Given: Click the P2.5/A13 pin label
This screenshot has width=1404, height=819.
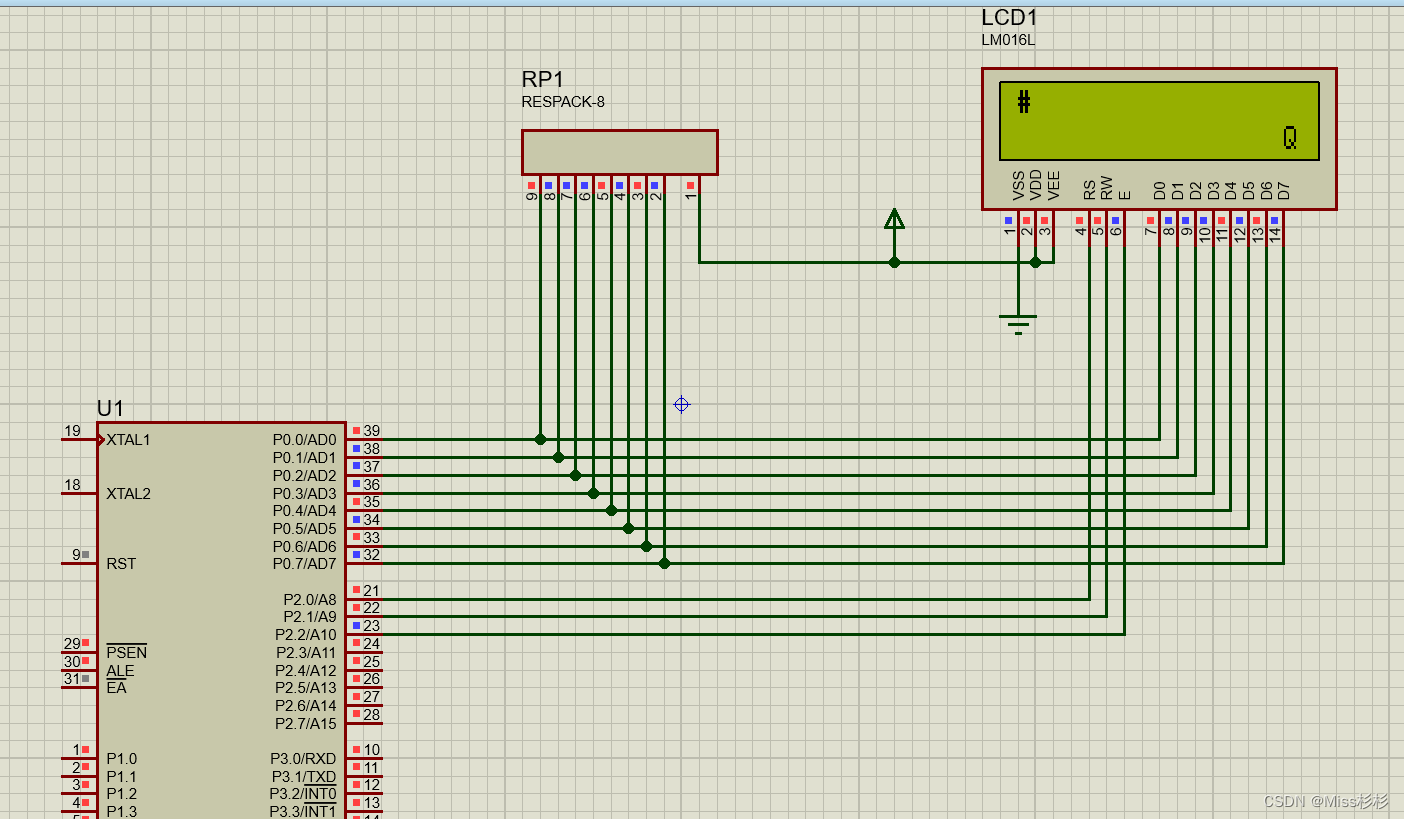Looking at the screenshot, I should point(306,688).
